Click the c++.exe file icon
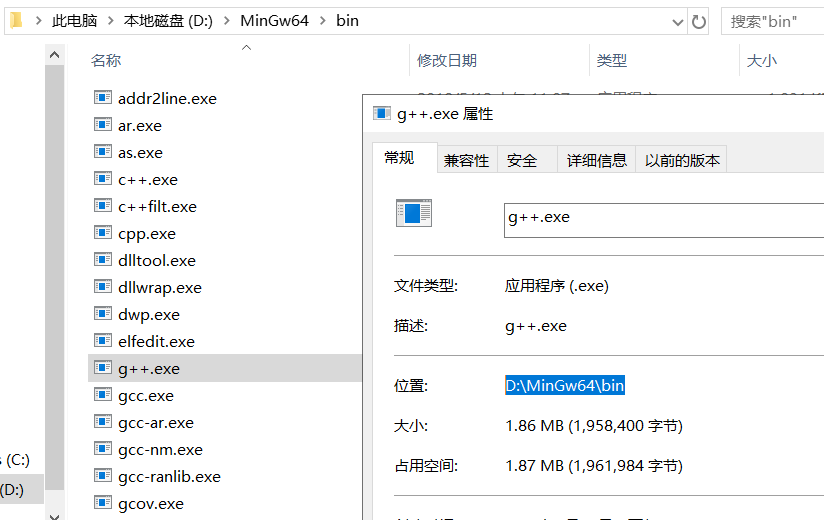The height and width of the screenshot is (520, 824). point(102,179)
